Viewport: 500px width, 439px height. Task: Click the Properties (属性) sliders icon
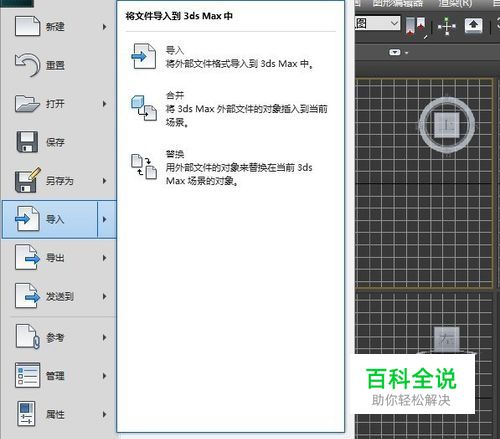click(x=26, y=414)
